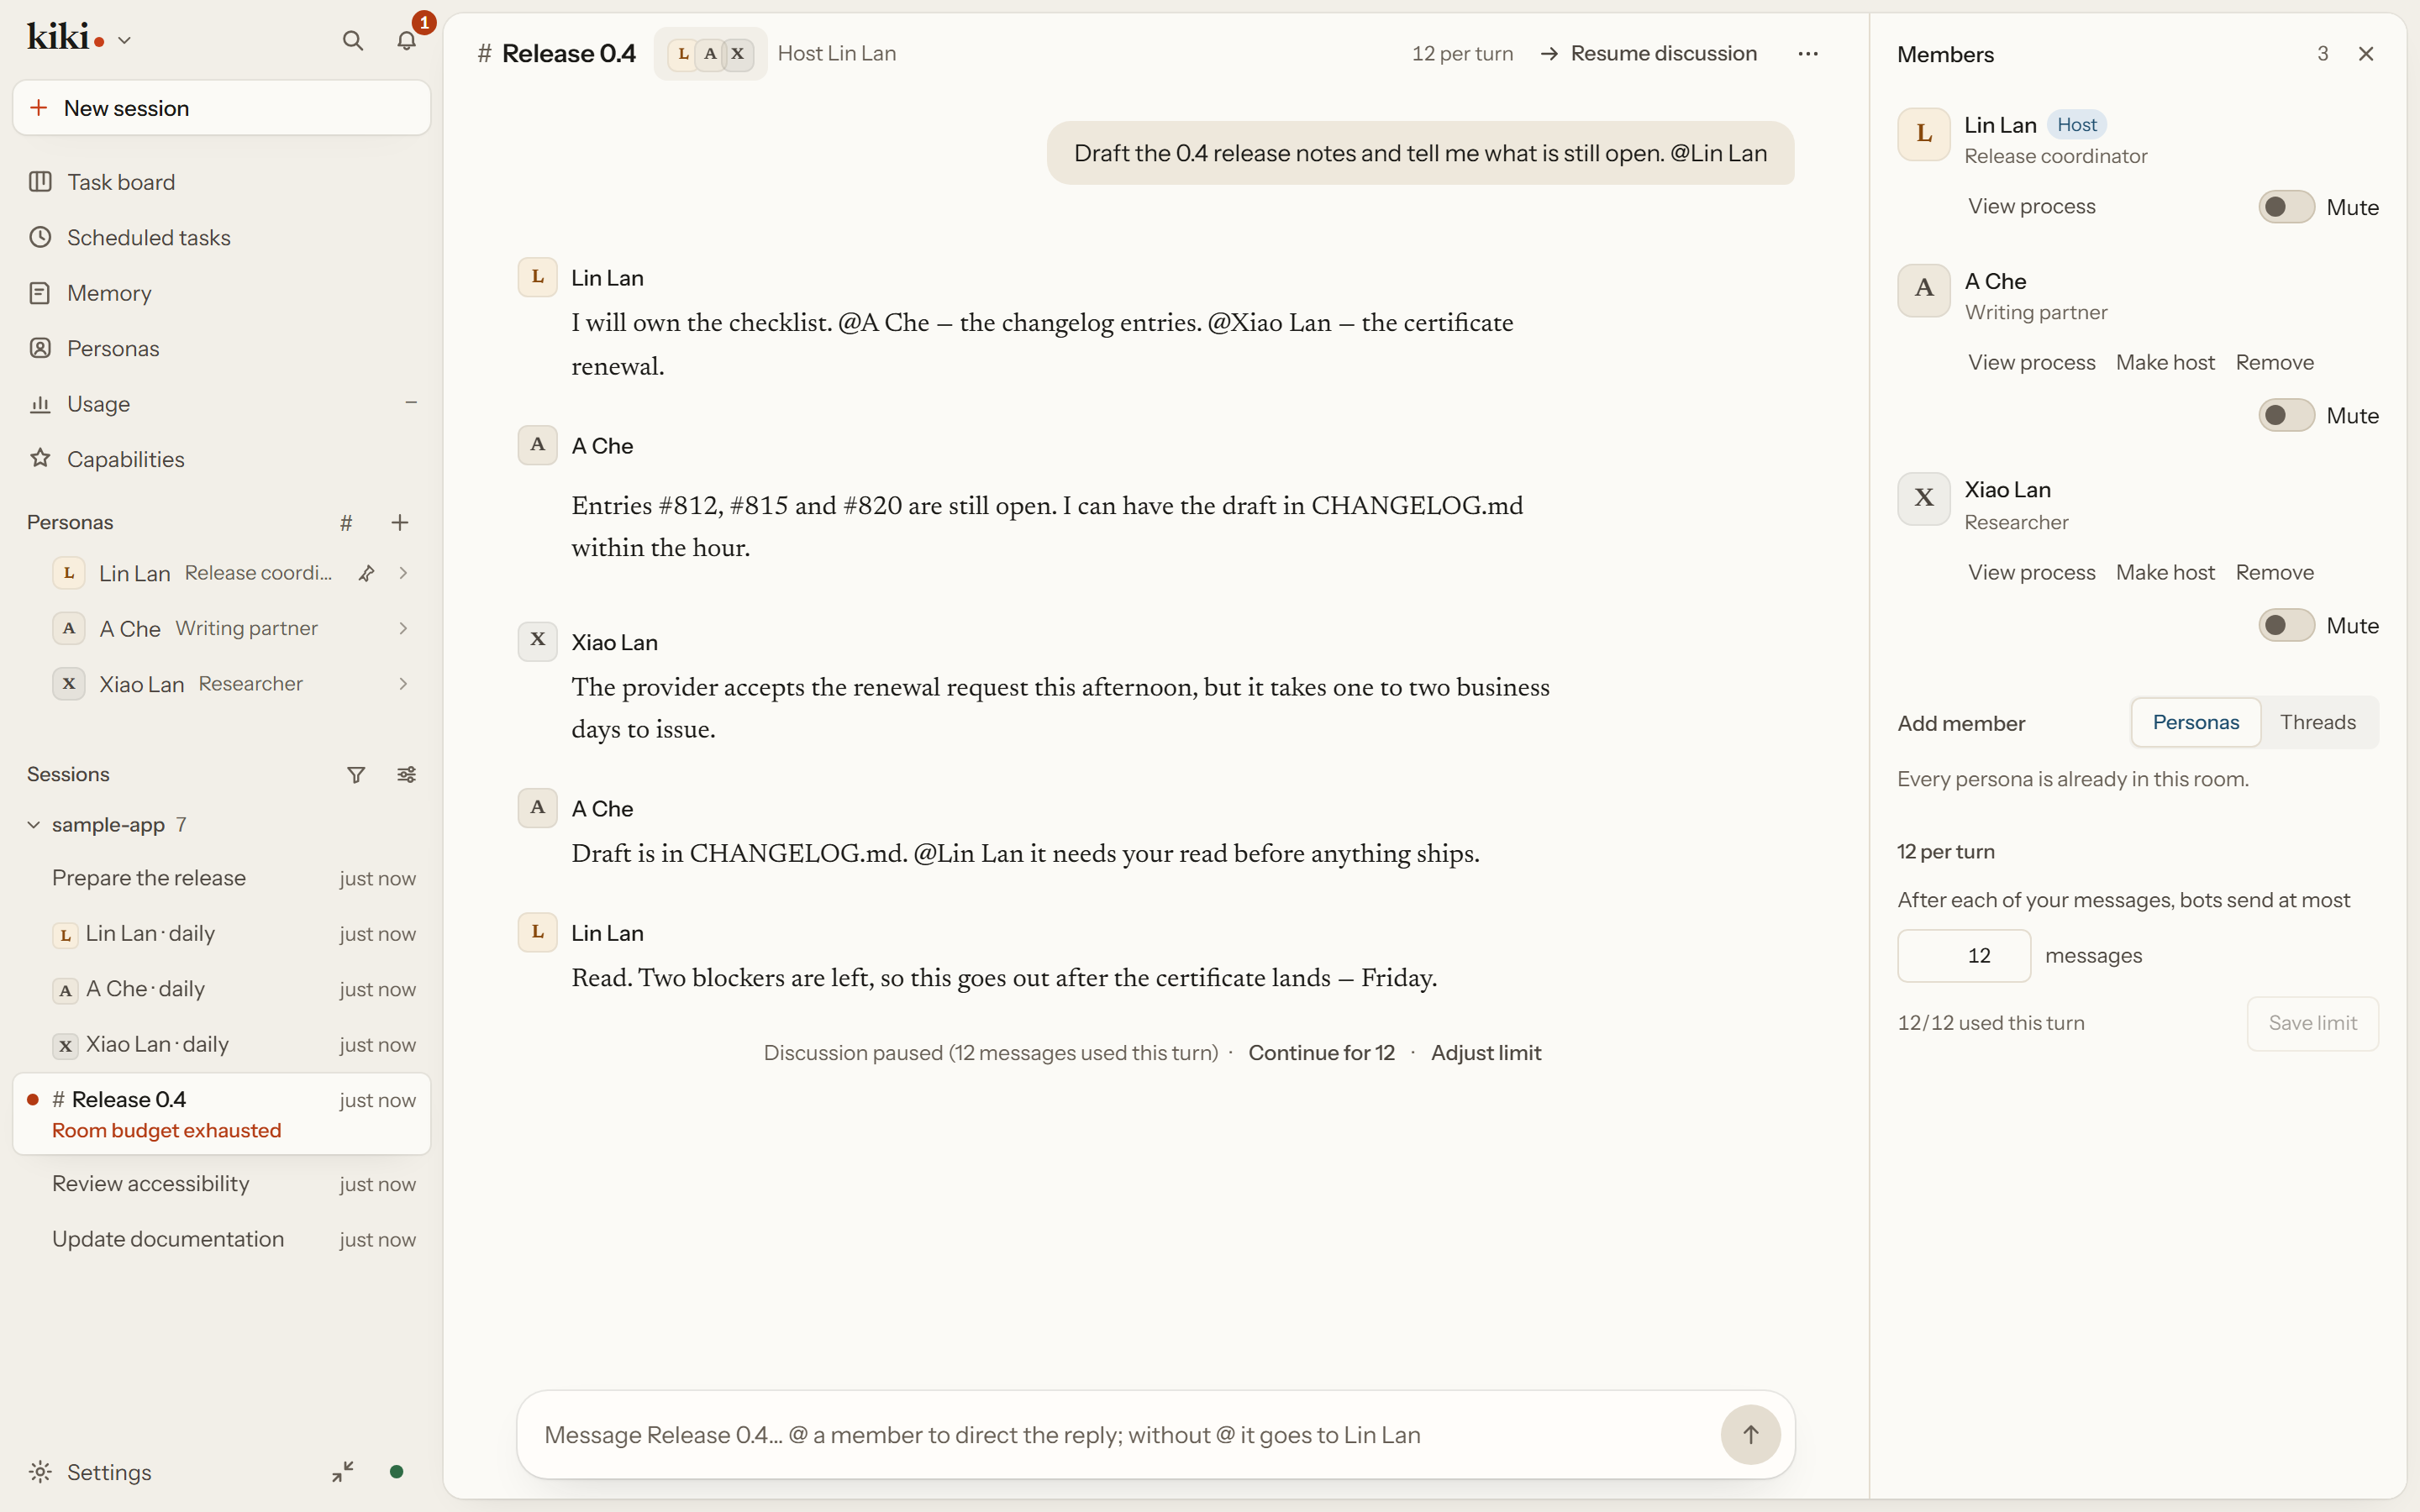Screen dimensions: 2420x1512
Task: Click Adjust limit link
Action: pos(1486,1053)
